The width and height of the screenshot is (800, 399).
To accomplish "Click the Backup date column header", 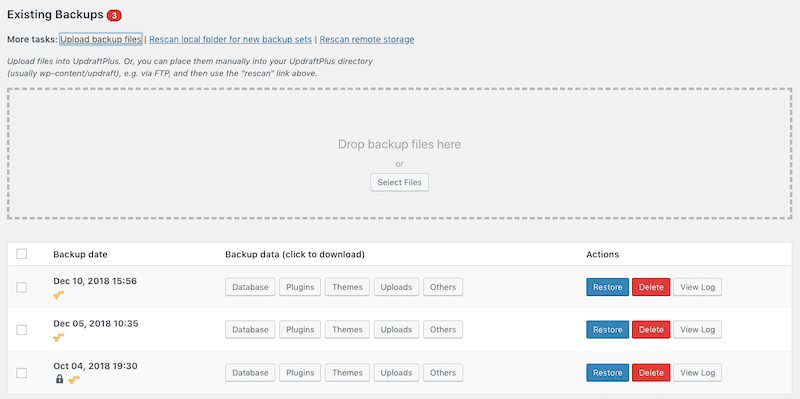I will click(80, 254).
